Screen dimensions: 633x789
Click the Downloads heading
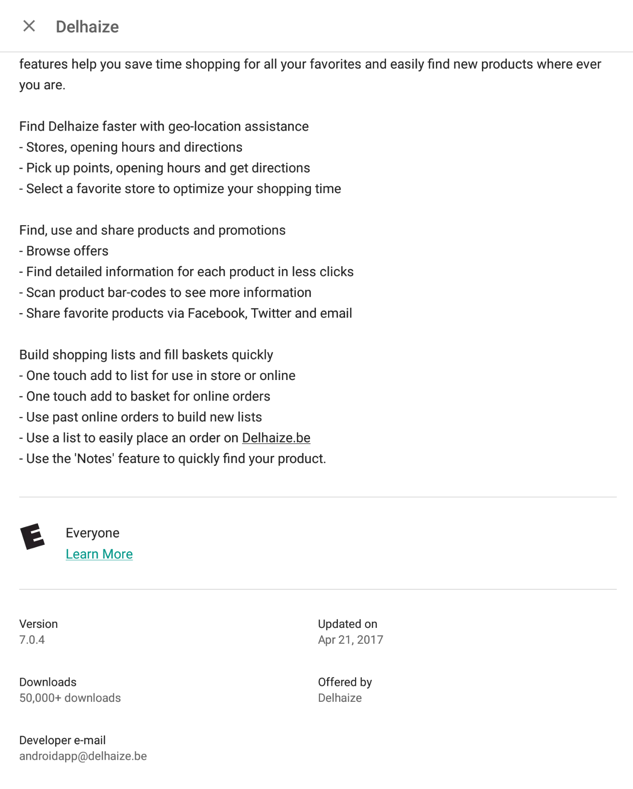click(x=48, y=682)
